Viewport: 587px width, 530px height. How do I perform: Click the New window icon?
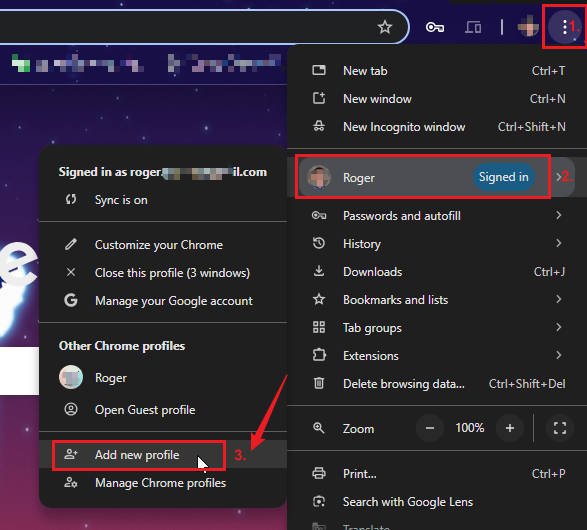click(319, 98)
